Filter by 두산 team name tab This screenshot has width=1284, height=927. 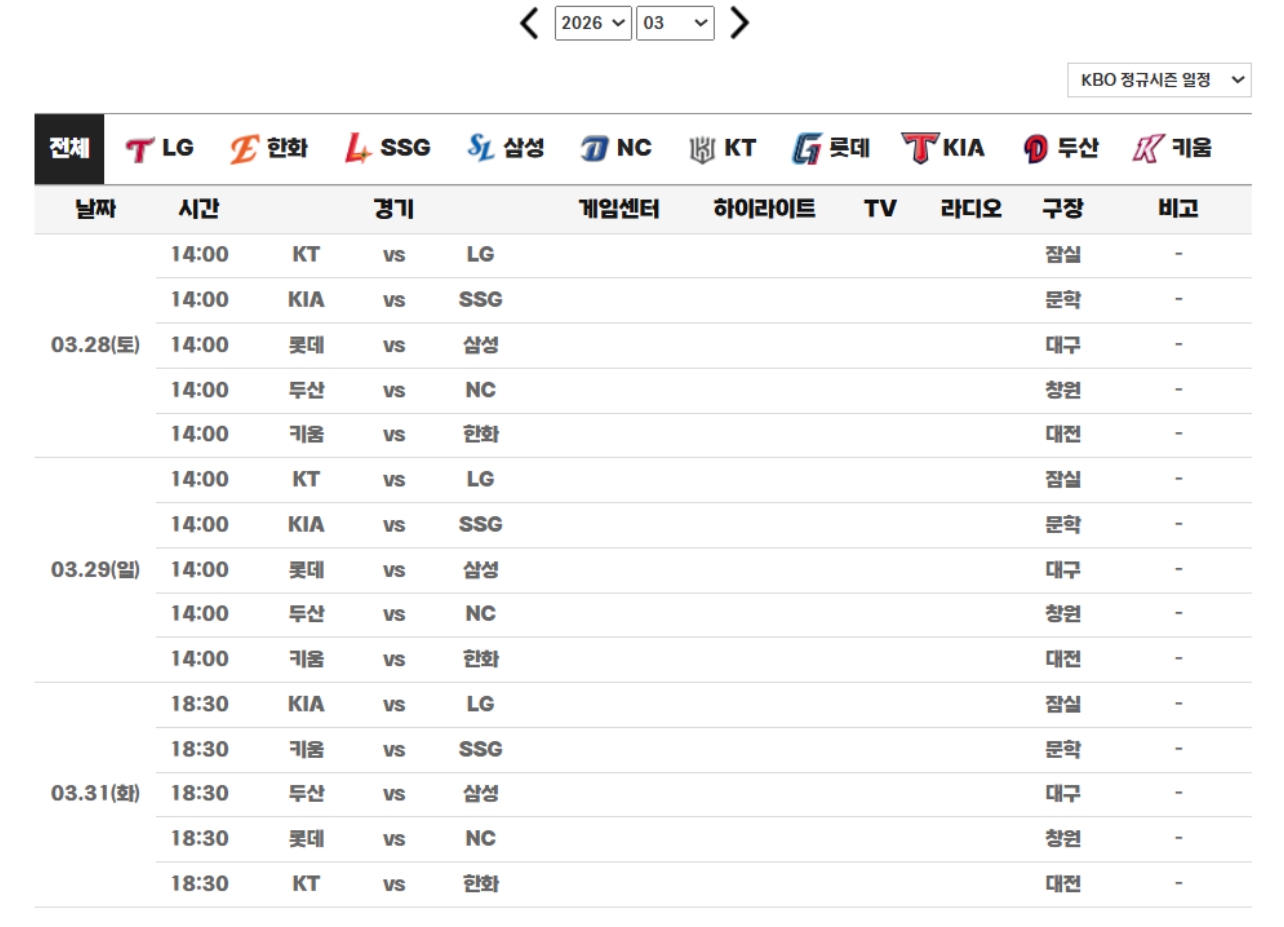1077,149
